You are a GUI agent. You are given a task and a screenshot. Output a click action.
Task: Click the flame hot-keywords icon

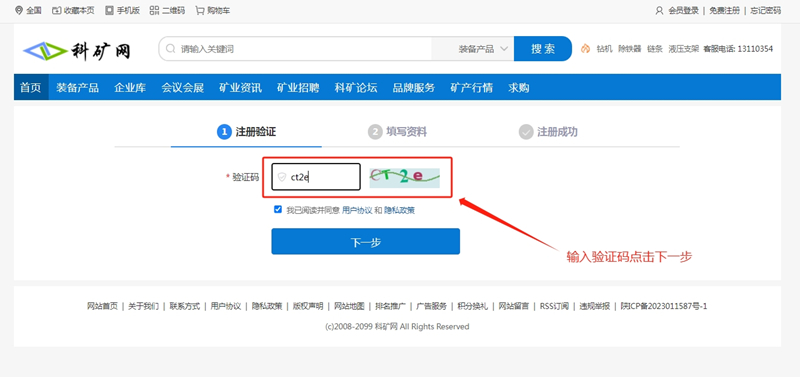(x=585, y=49)
